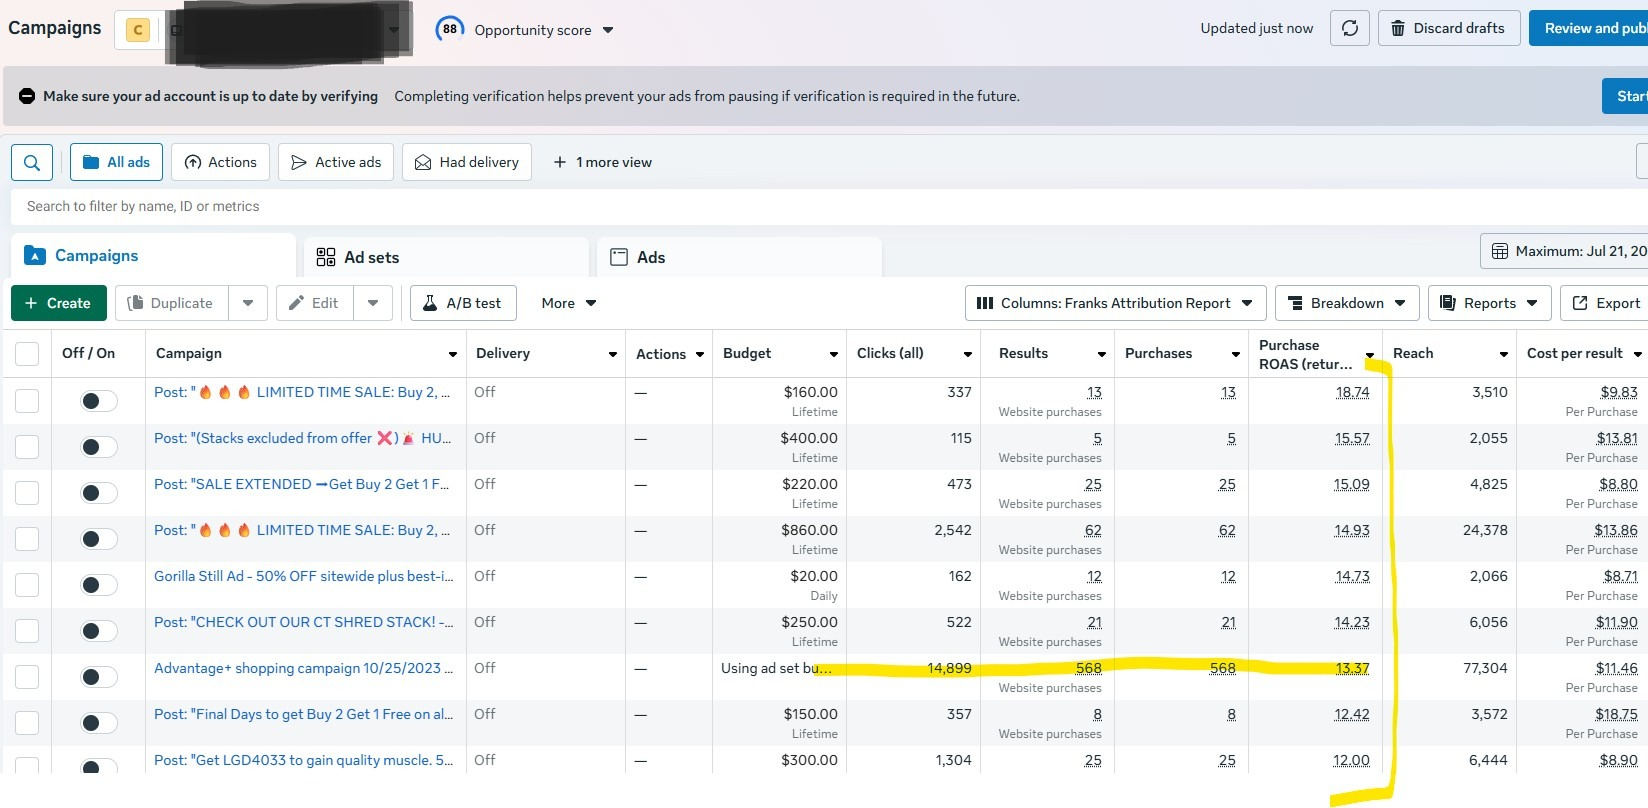Click the Discard drafts button
This screenshot has height=808, width=1648.
1449,28
